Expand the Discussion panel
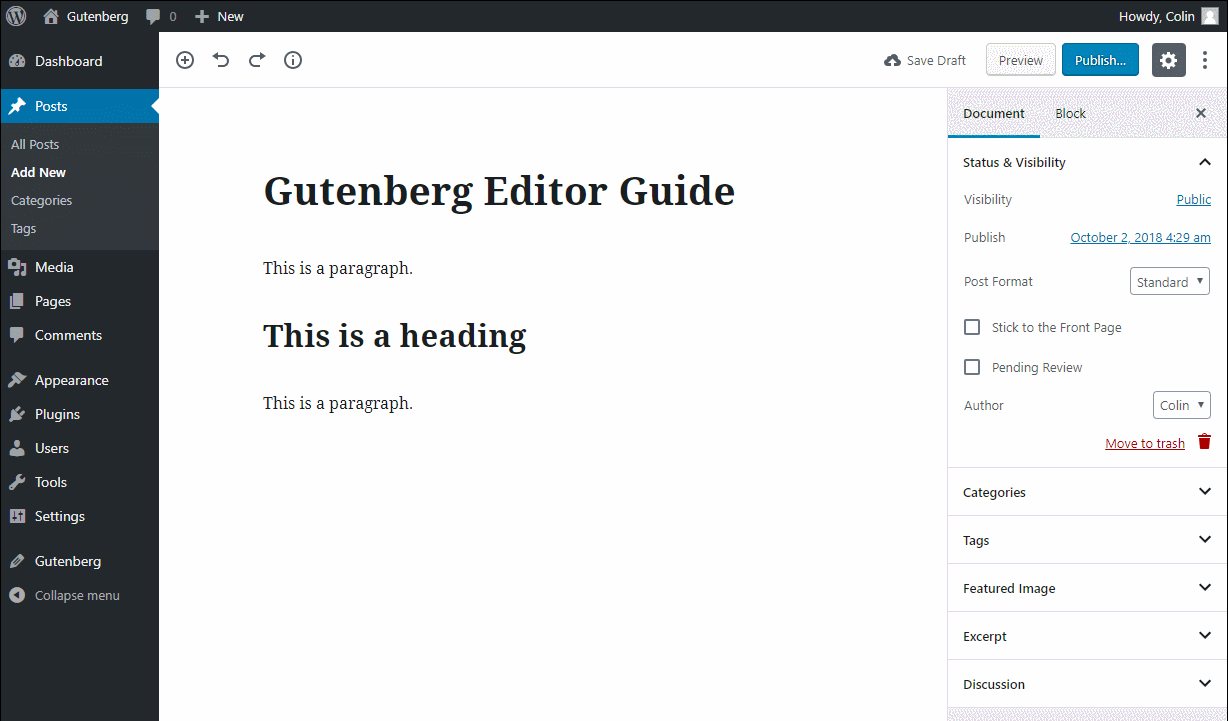The width and height of the screenshot is (1228, 721). point(1087,684)
